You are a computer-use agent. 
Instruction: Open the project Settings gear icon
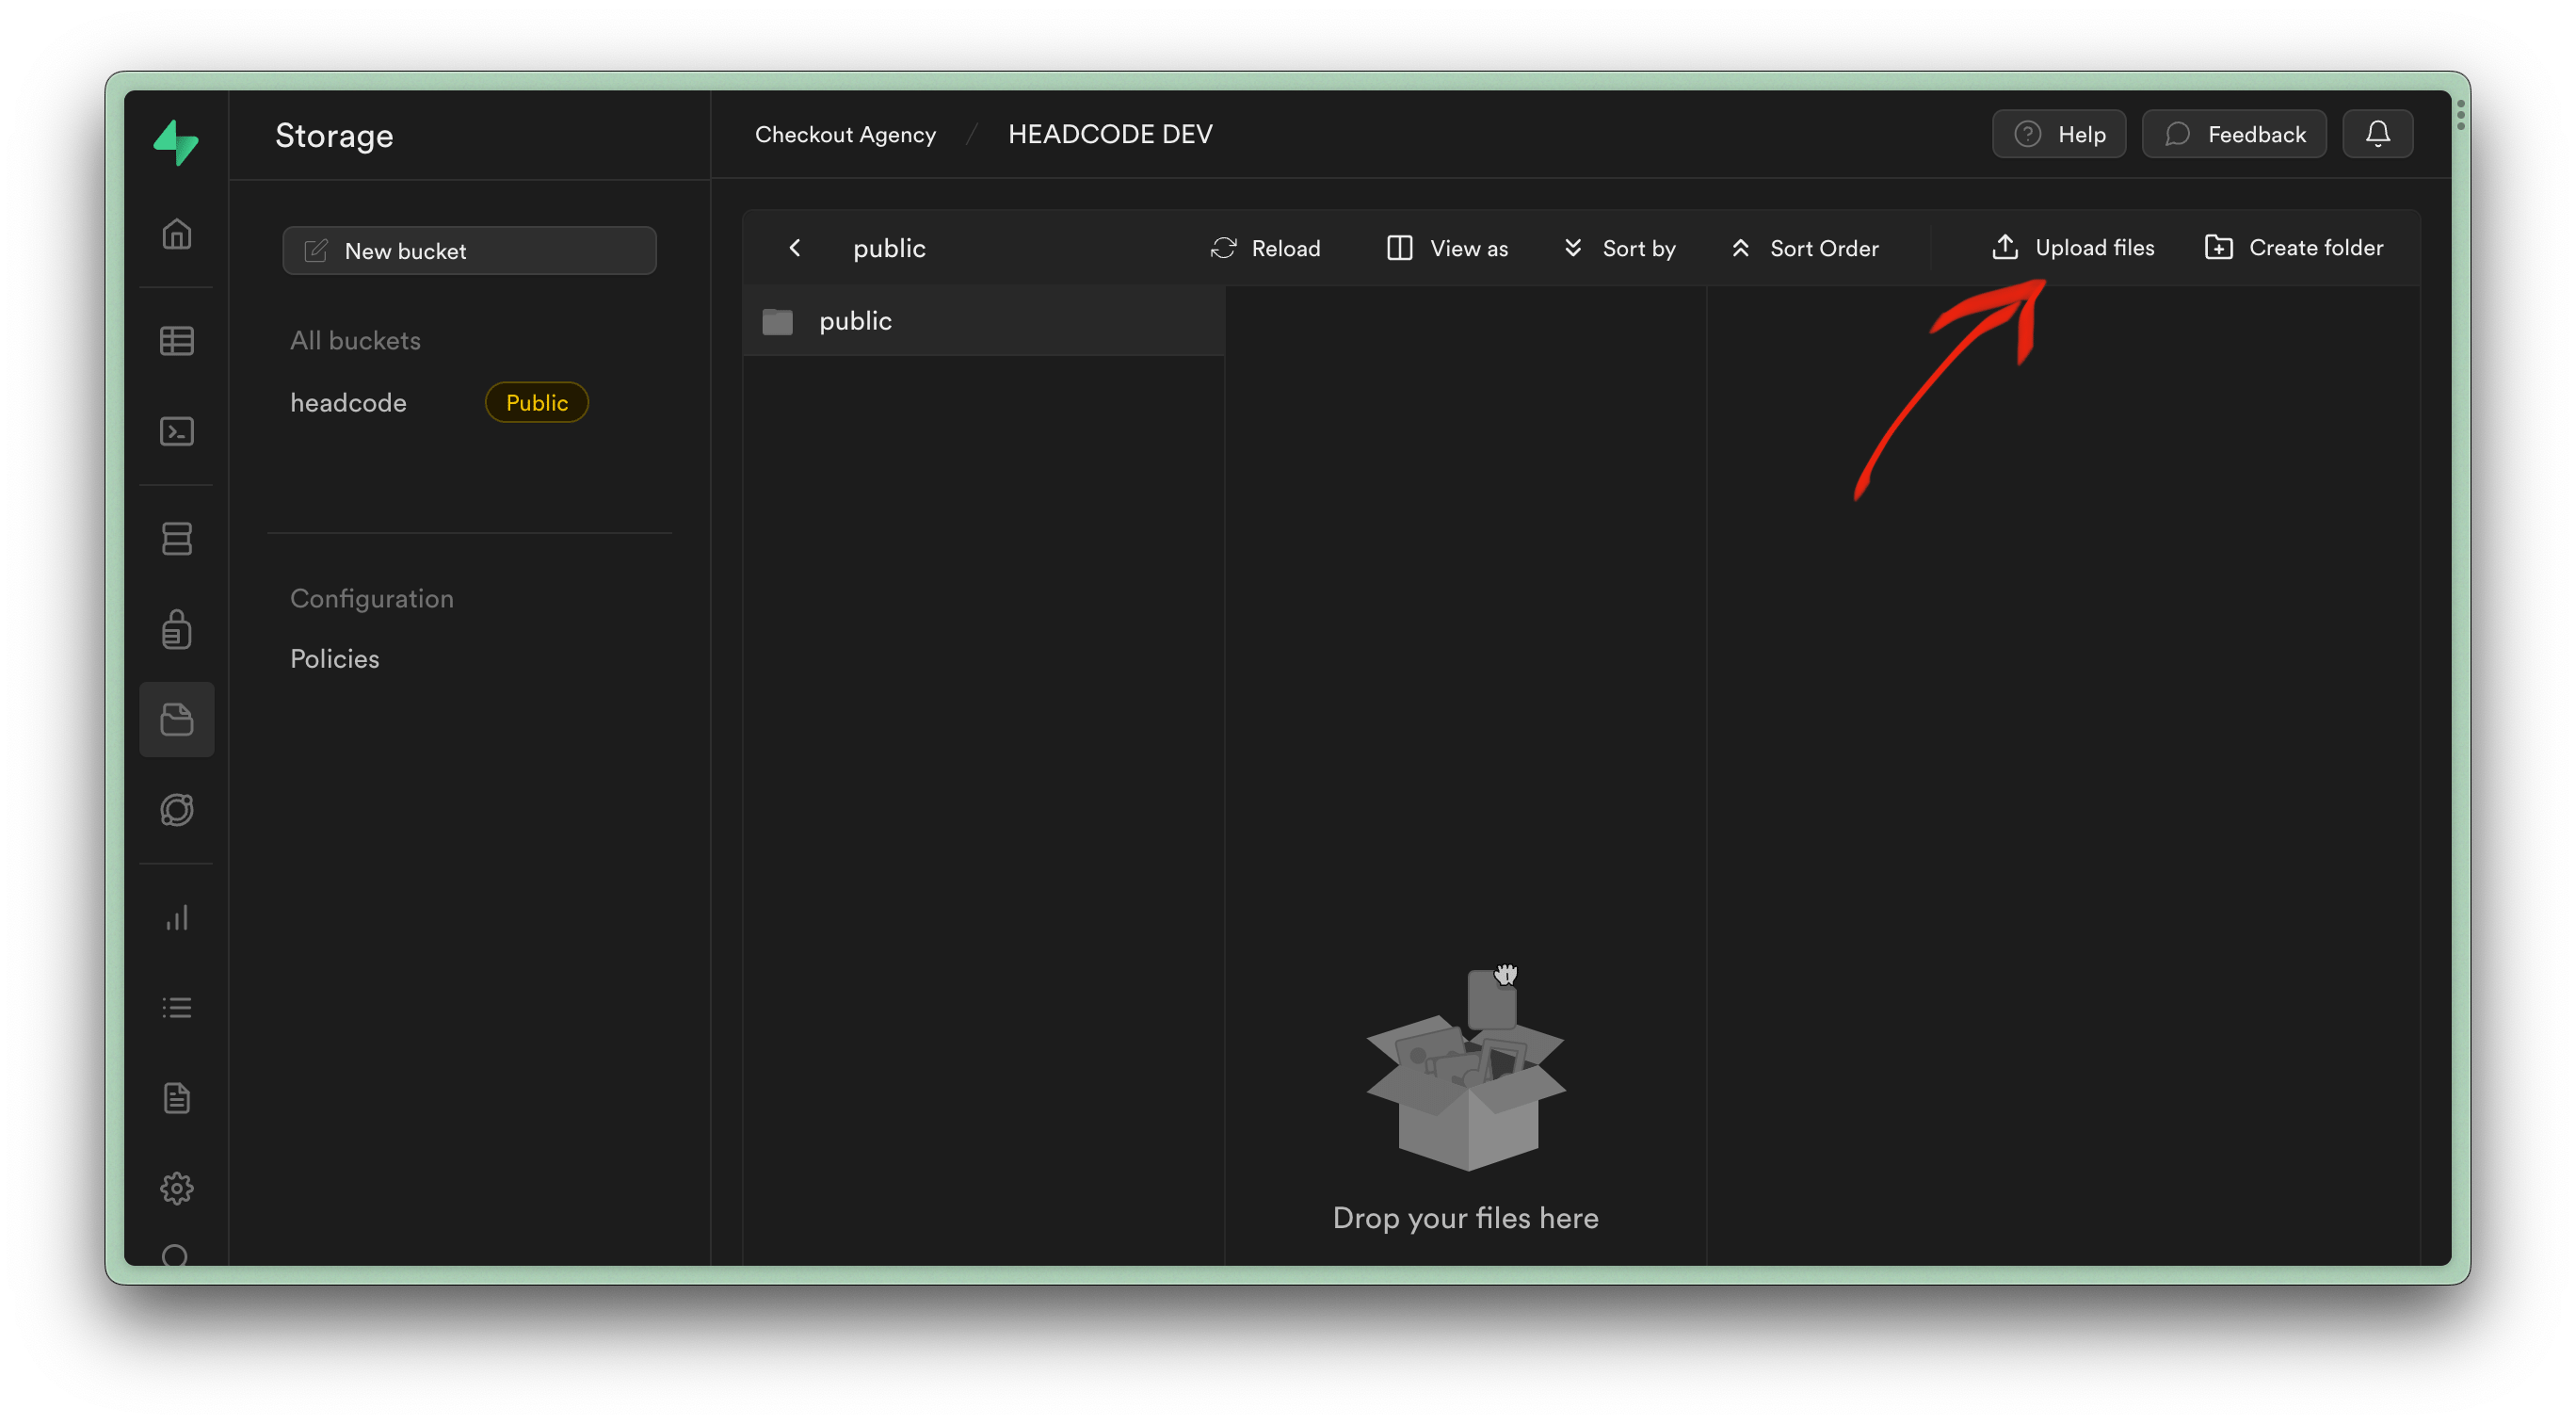177,1188
